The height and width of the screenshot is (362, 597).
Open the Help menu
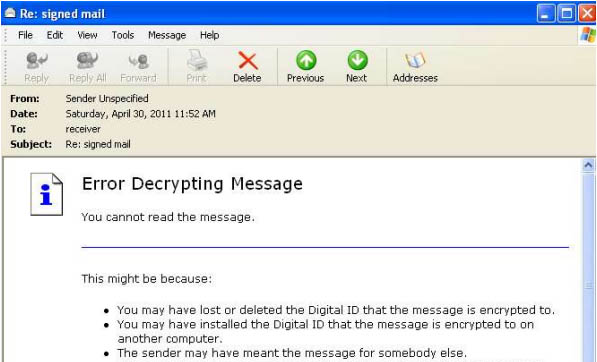(209, 35)
